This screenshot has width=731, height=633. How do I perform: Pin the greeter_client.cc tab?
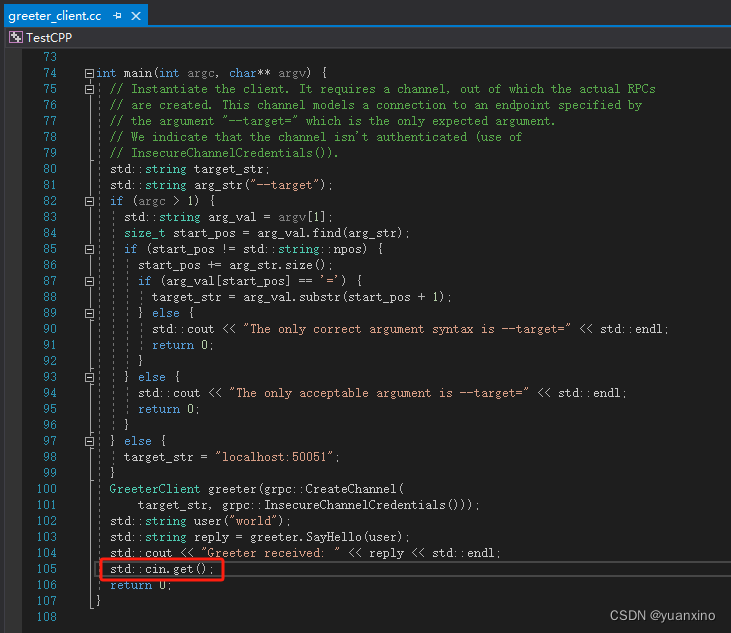click(118, 16)
